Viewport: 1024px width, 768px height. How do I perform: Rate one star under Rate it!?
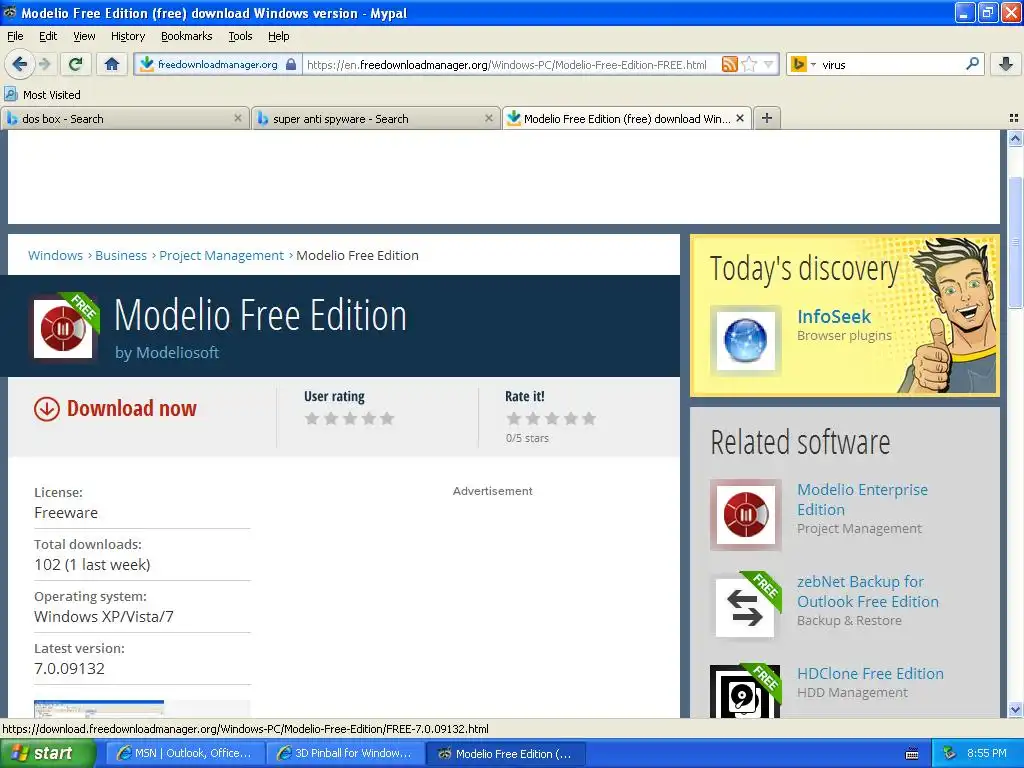pos(514,418)
